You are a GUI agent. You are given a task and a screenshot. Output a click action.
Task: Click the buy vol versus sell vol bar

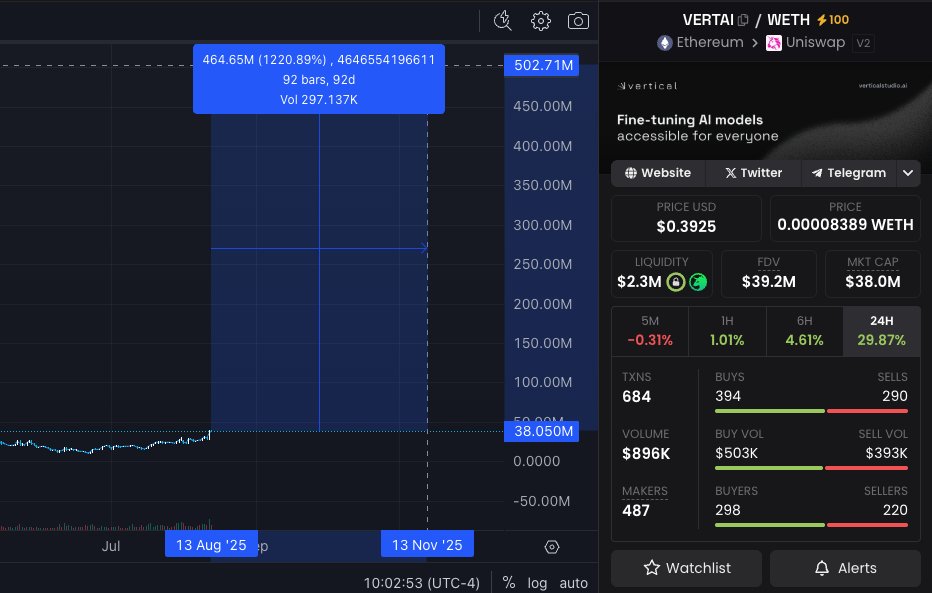coord(811,468)
